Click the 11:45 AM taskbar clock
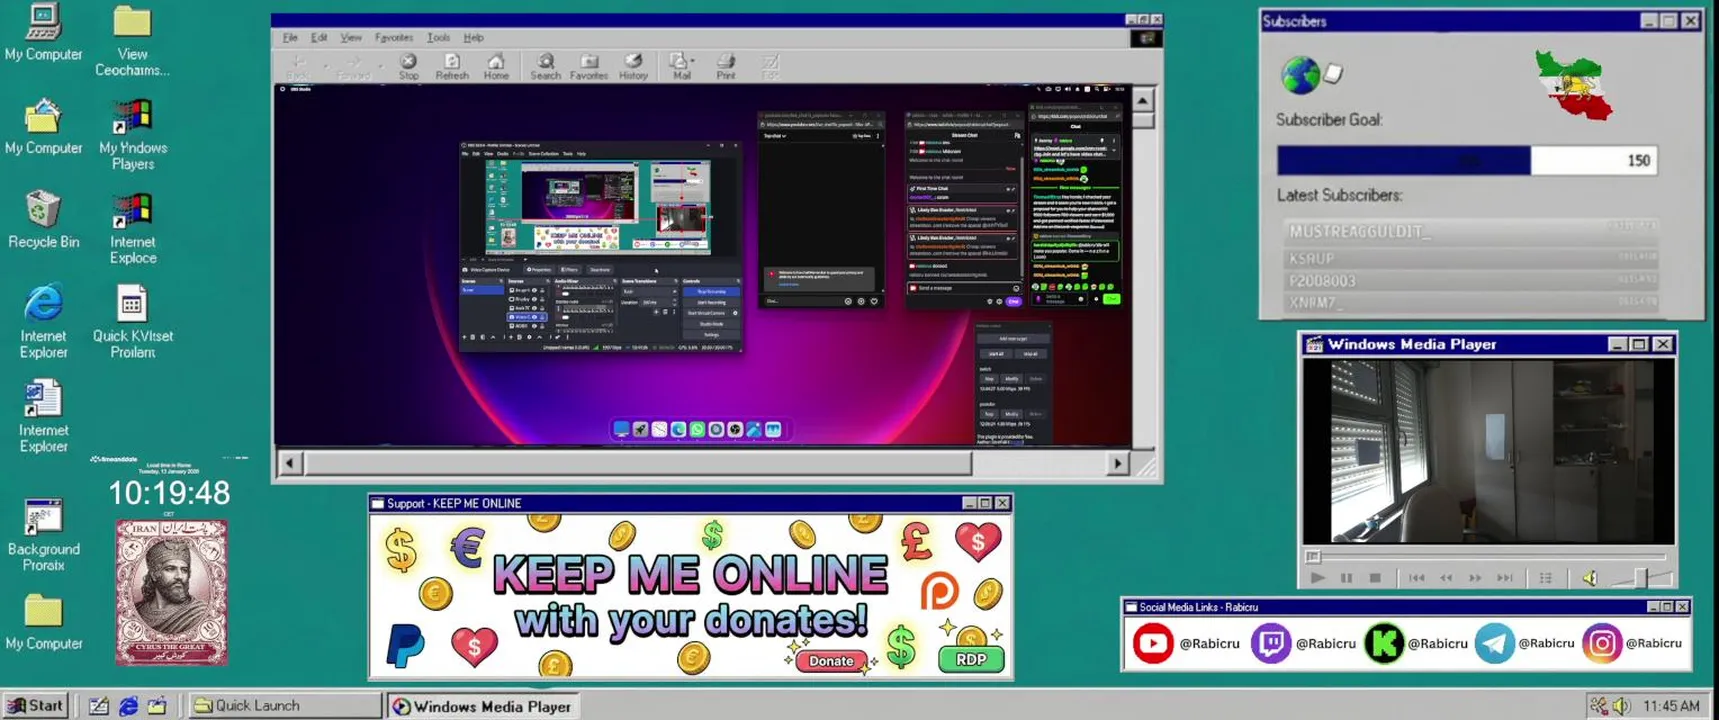1719x720 pixels. [1671, 706]
